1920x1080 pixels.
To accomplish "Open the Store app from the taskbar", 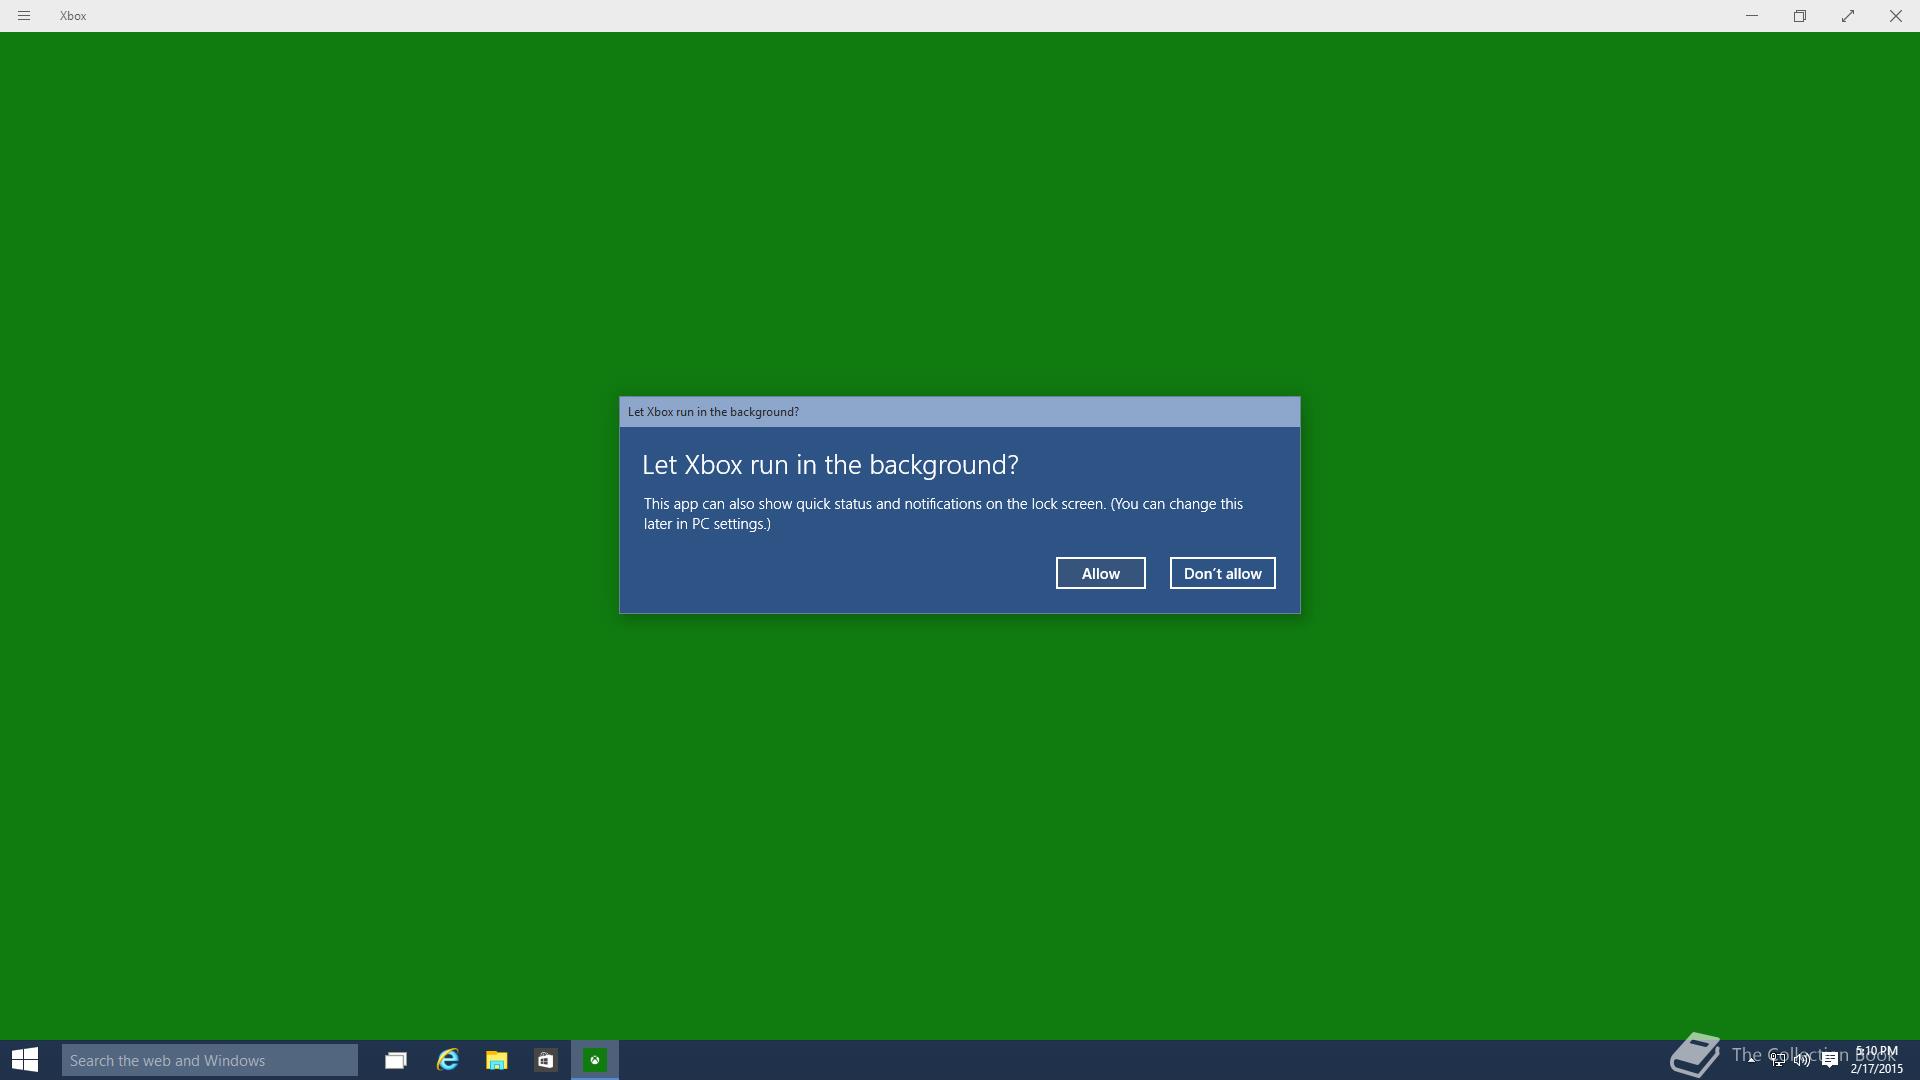I will click(545, 1060).
